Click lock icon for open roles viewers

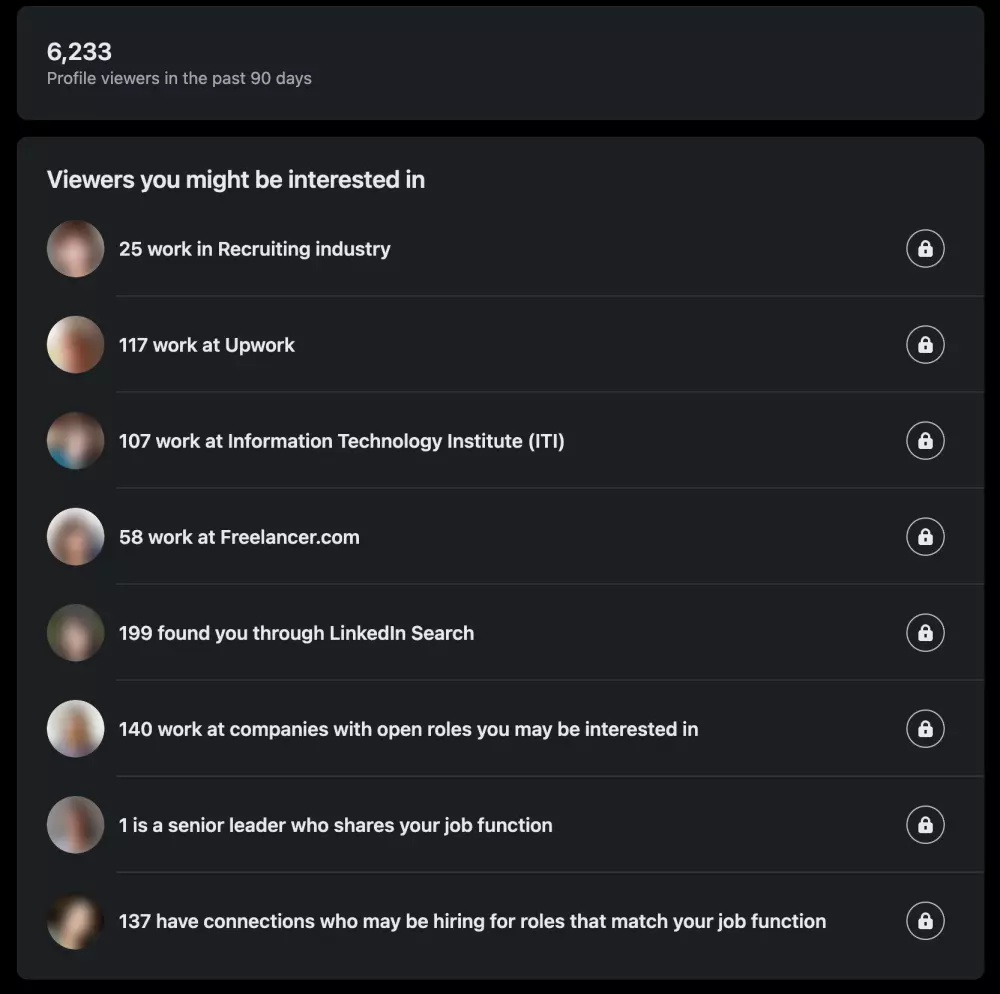pyautogui.click(x=925, y=729)
